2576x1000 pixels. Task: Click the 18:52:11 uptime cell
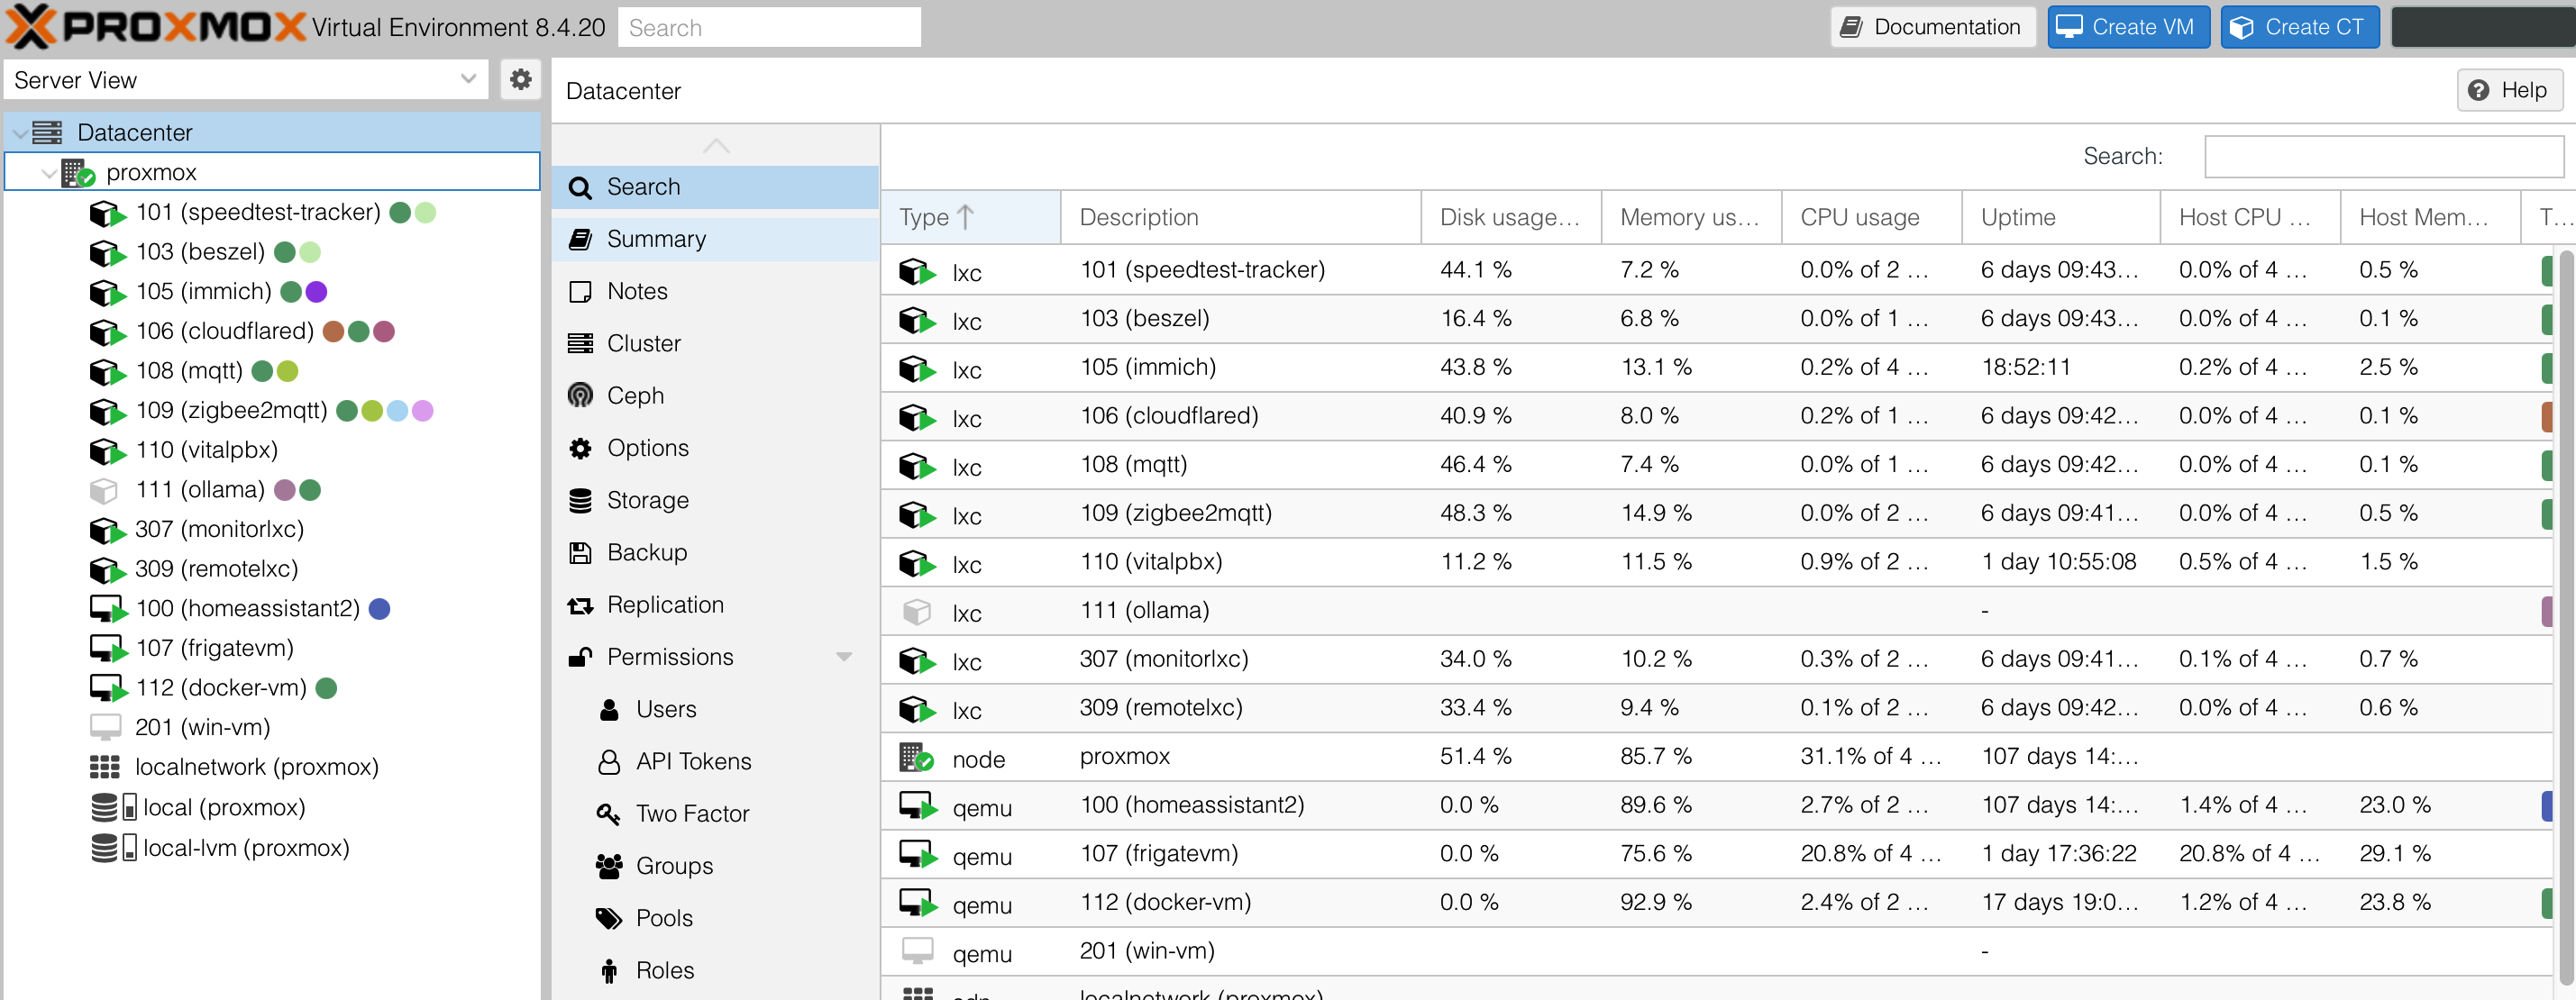coord(2060,367)
